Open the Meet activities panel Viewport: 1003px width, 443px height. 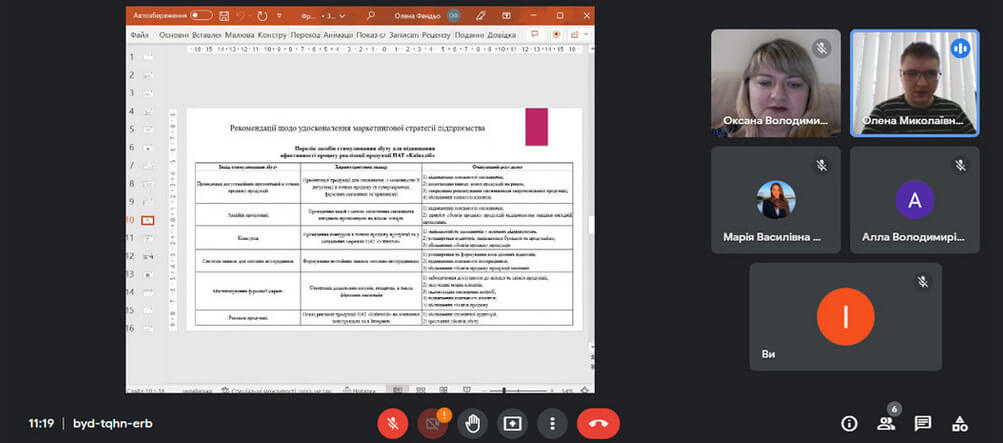click(x=960, y=423)
